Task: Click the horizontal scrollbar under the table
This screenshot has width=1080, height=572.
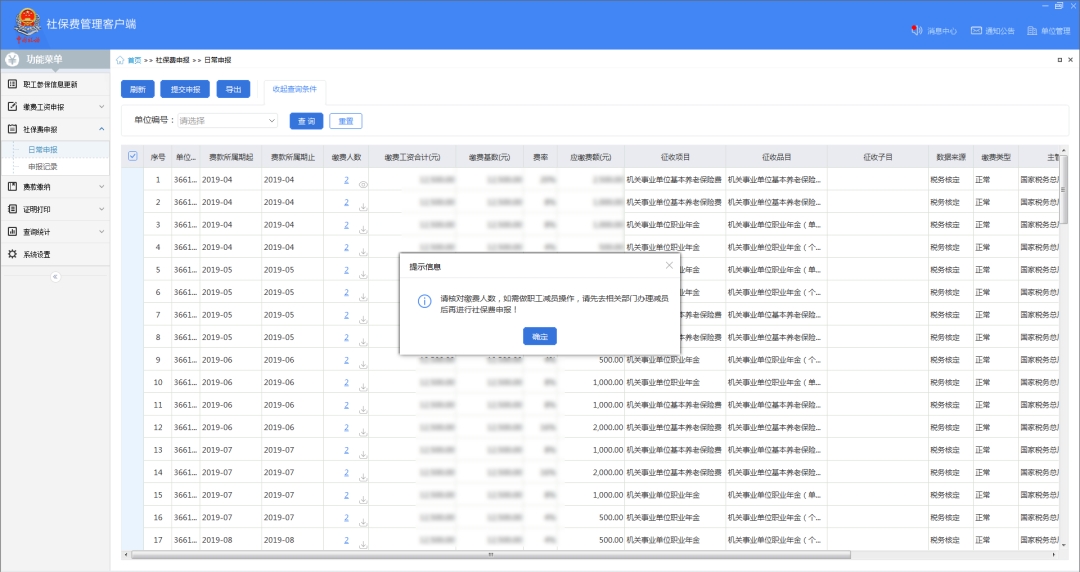Action: point(490,554)
